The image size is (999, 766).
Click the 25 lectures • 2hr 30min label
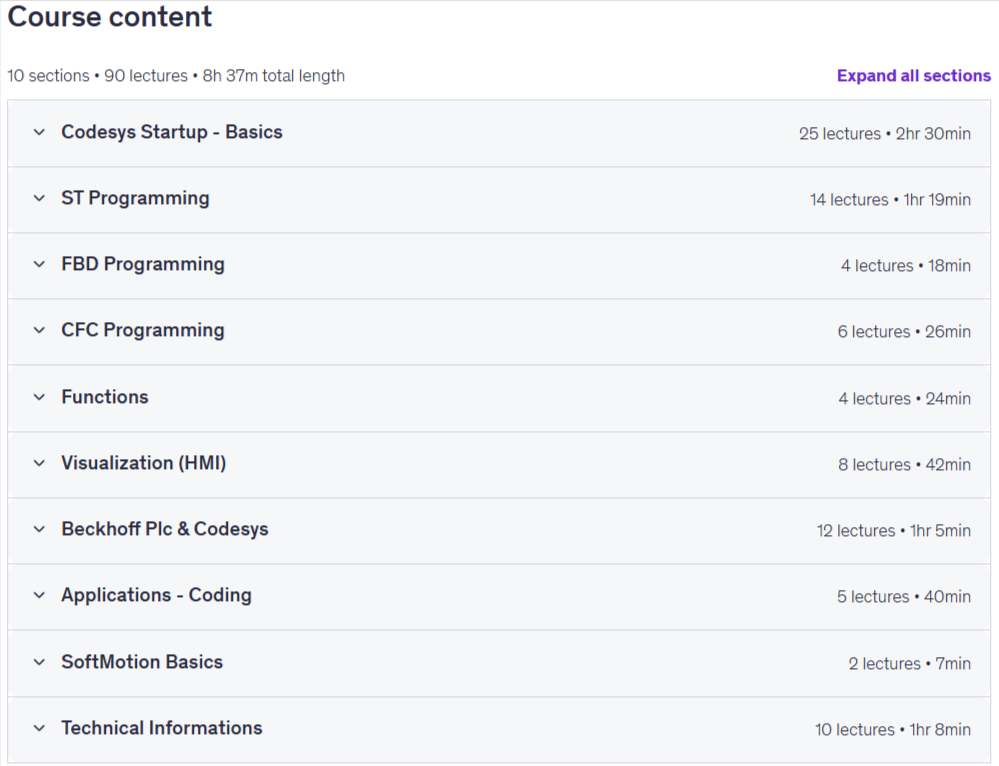click(x=885, y=134)
